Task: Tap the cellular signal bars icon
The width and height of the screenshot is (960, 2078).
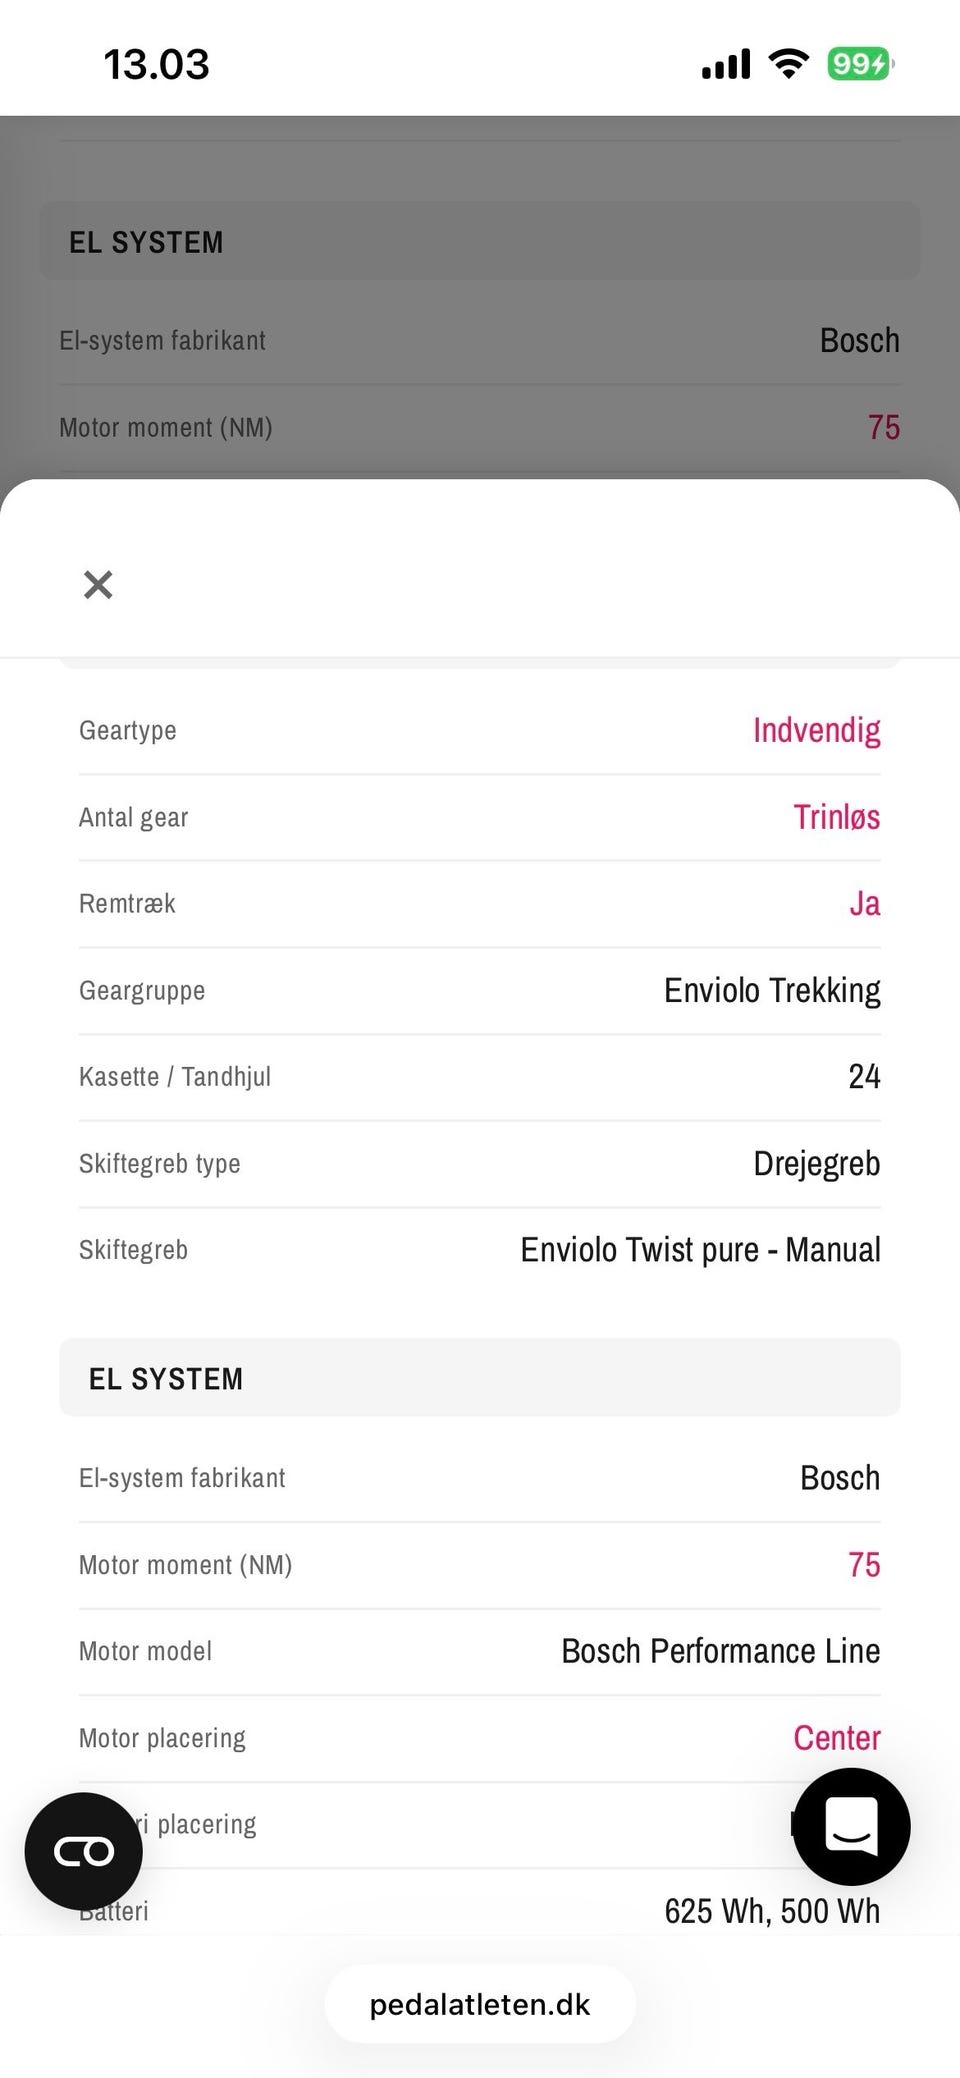Action: [x=726, y=65]
